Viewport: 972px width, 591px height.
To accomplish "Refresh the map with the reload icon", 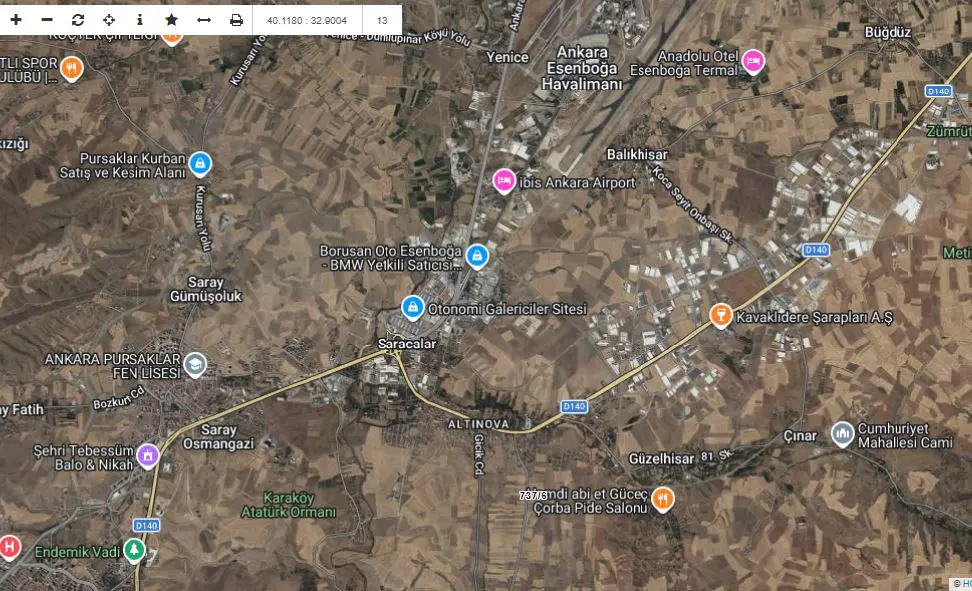I will coord(78,20).
